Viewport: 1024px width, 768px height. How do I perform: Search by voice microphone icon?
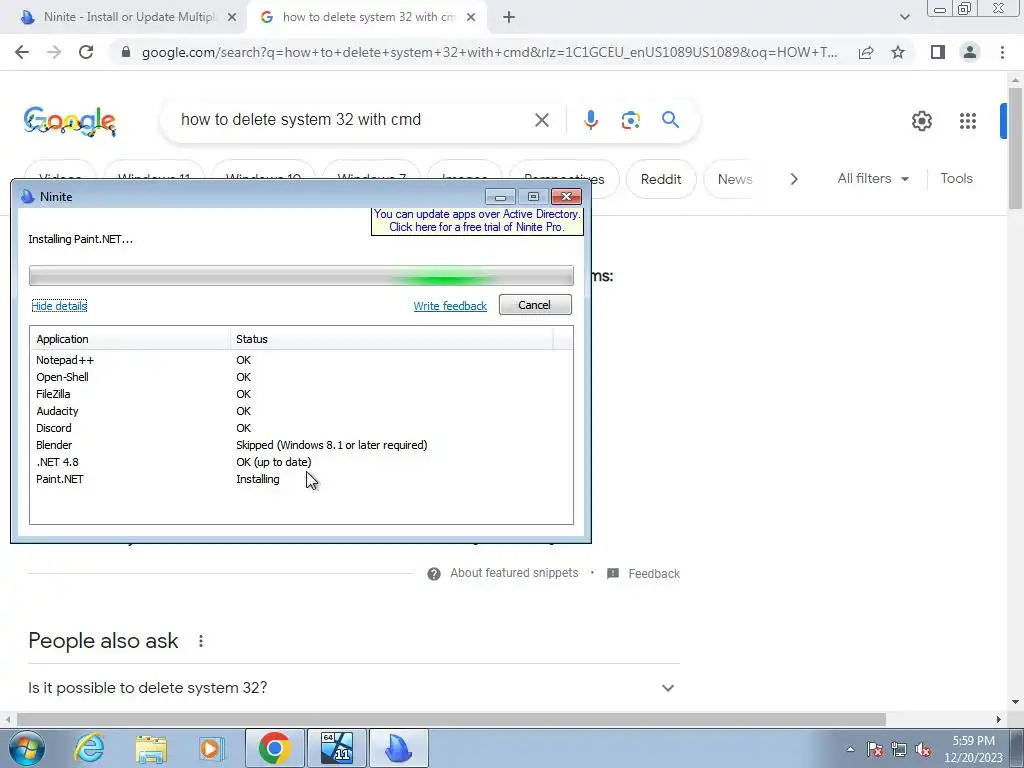coord(590,120)
